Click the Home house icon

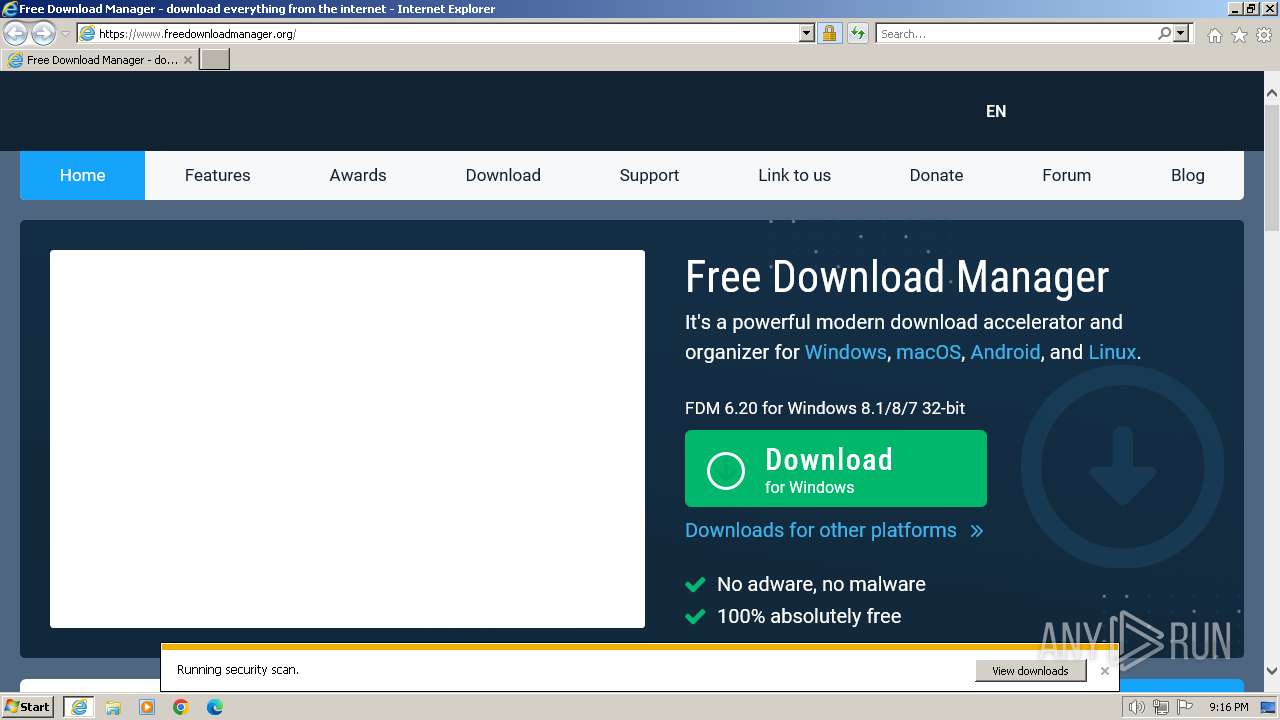[x=1214, y=35]
